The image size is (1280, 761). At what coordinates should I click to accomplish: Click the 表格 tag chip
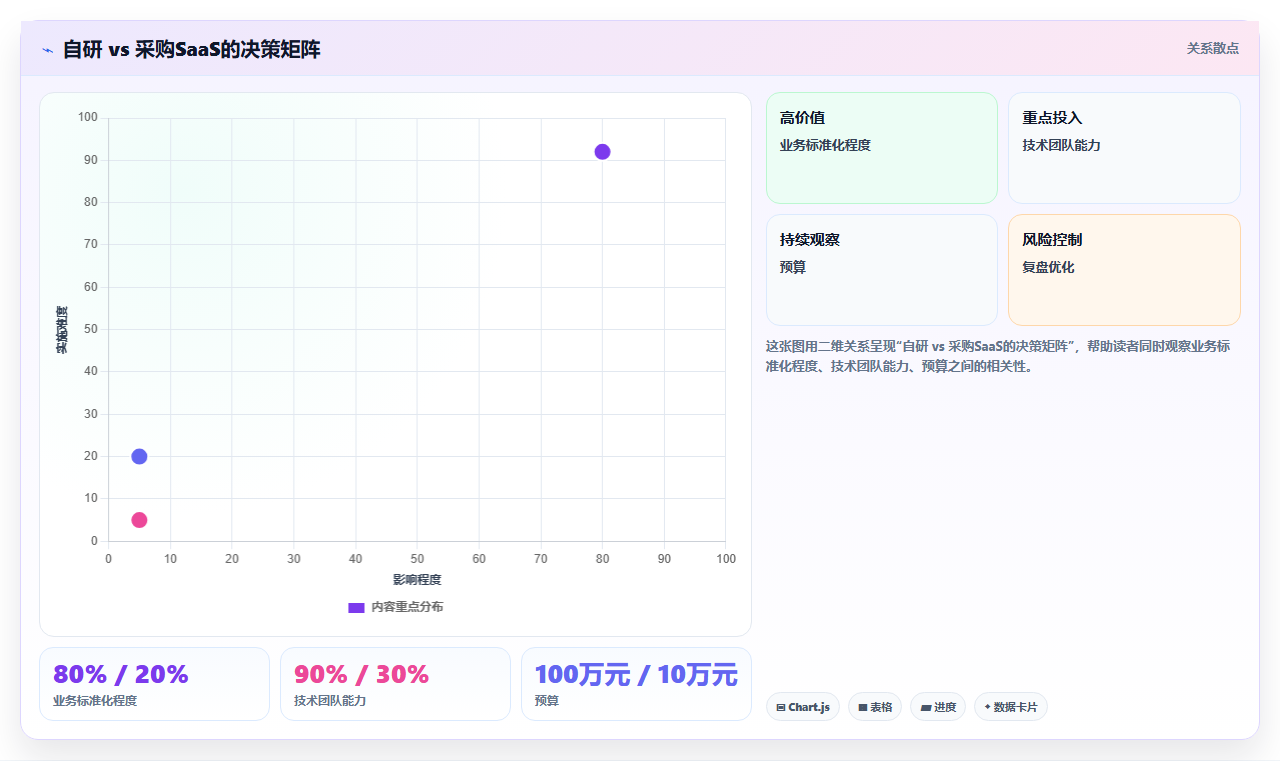[875, 707]
